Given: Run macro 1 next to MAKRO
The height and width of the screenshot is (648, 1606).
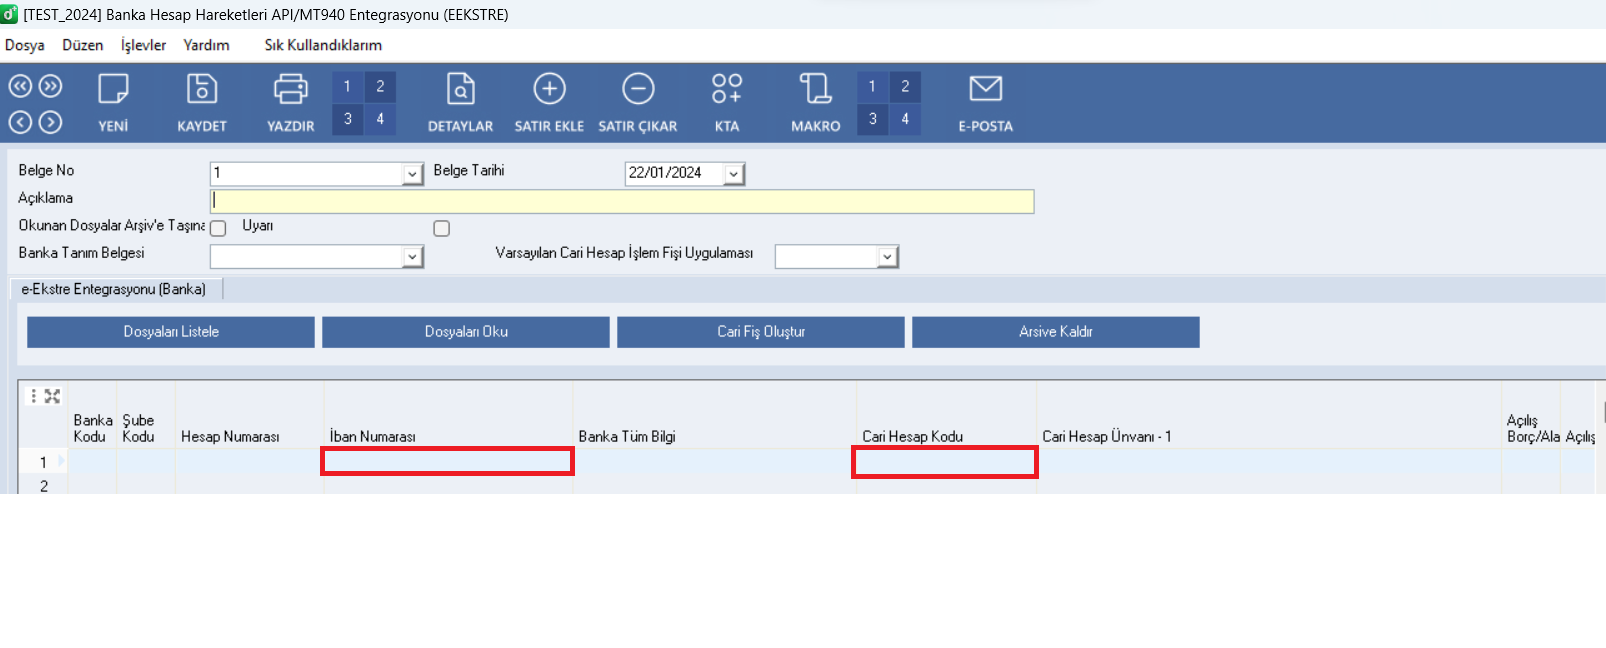Looking at the screenshot, I should [x=873, y=87].
